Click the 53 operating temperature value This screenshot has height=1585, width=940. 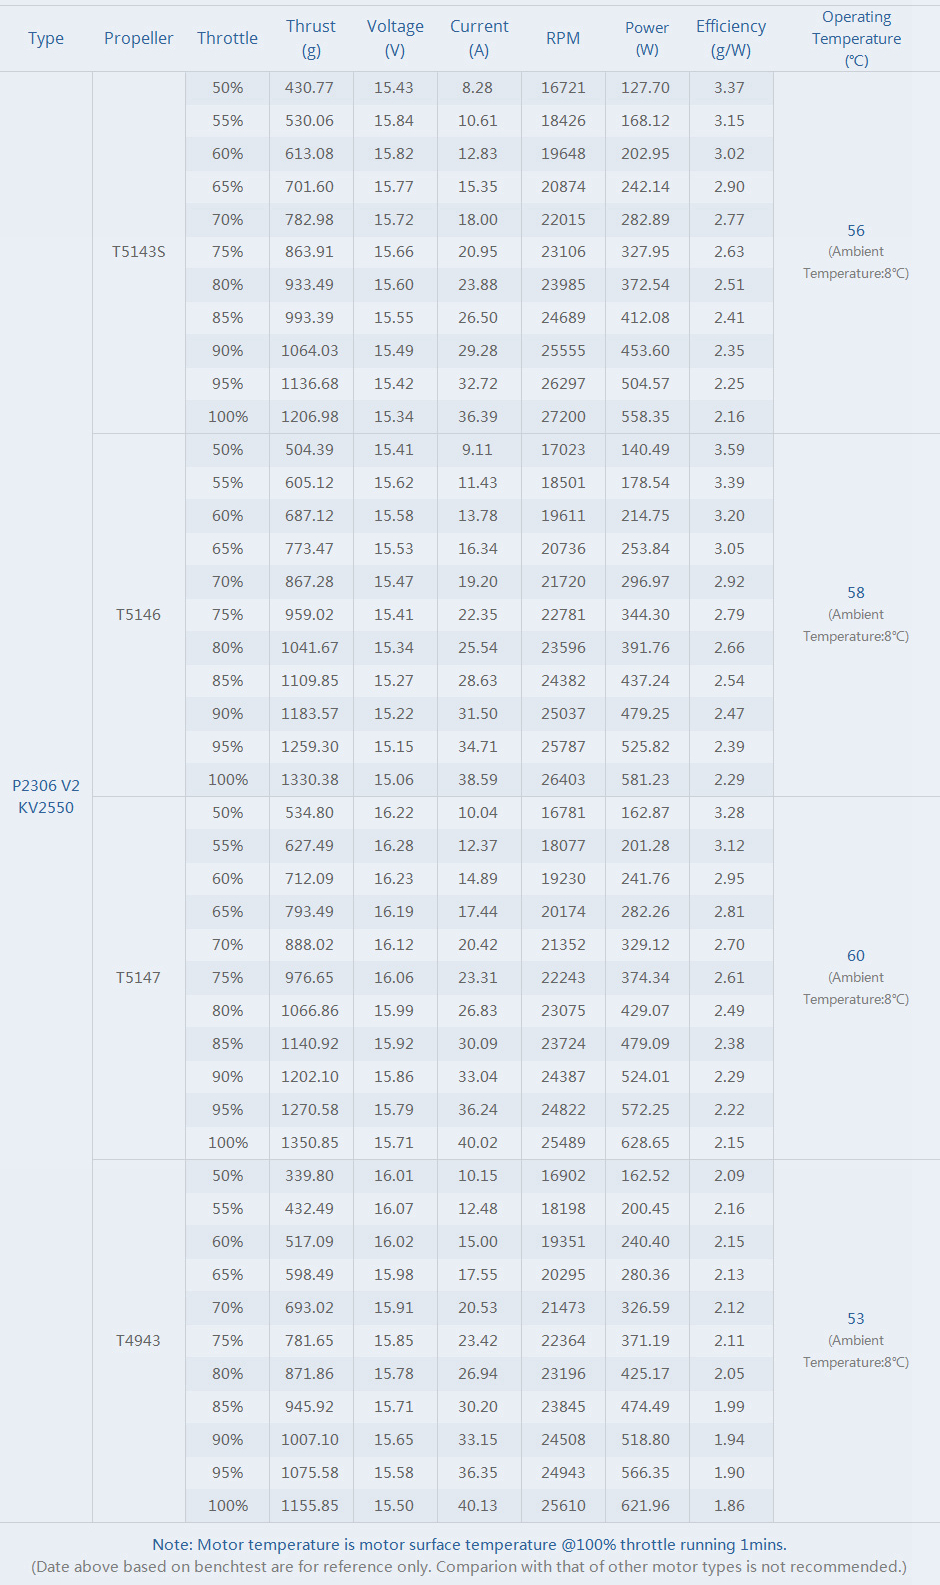(856, 1319)
